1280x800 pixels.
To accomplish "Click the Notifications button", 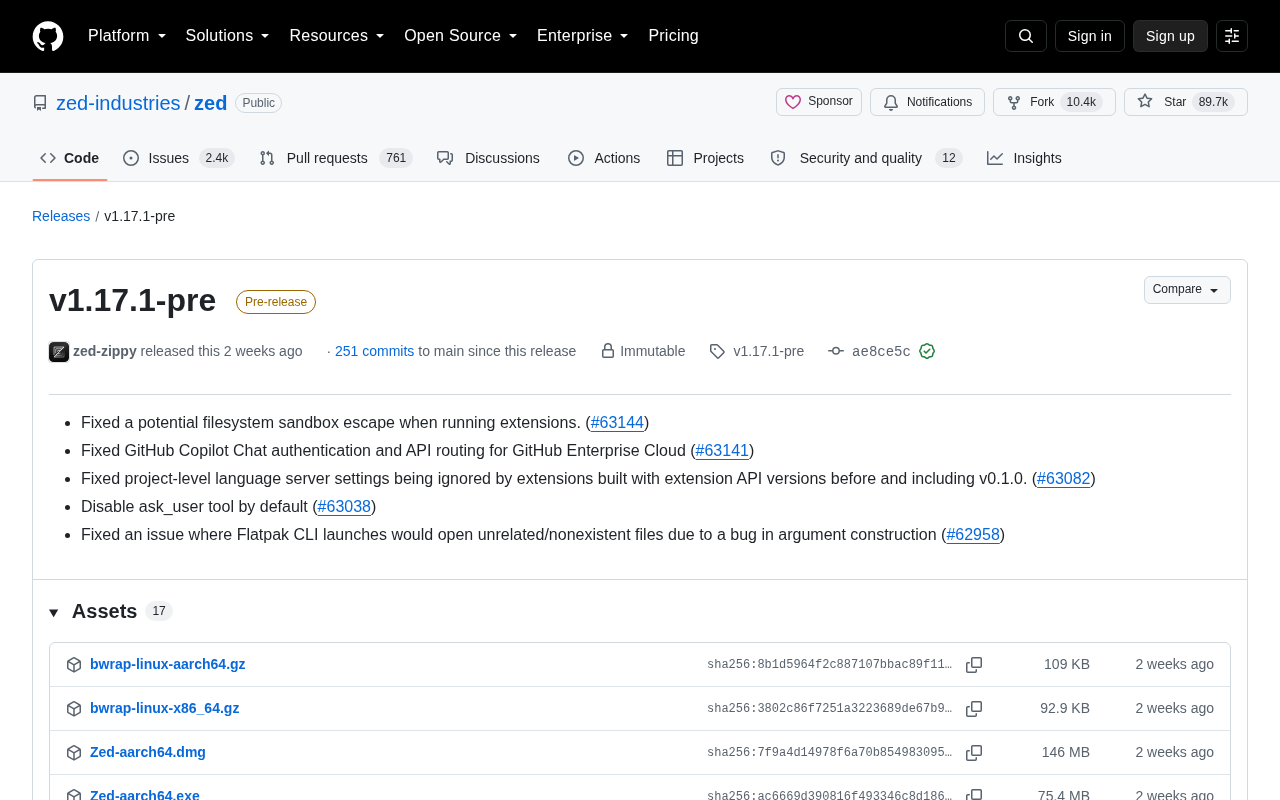I will (927, 102).
